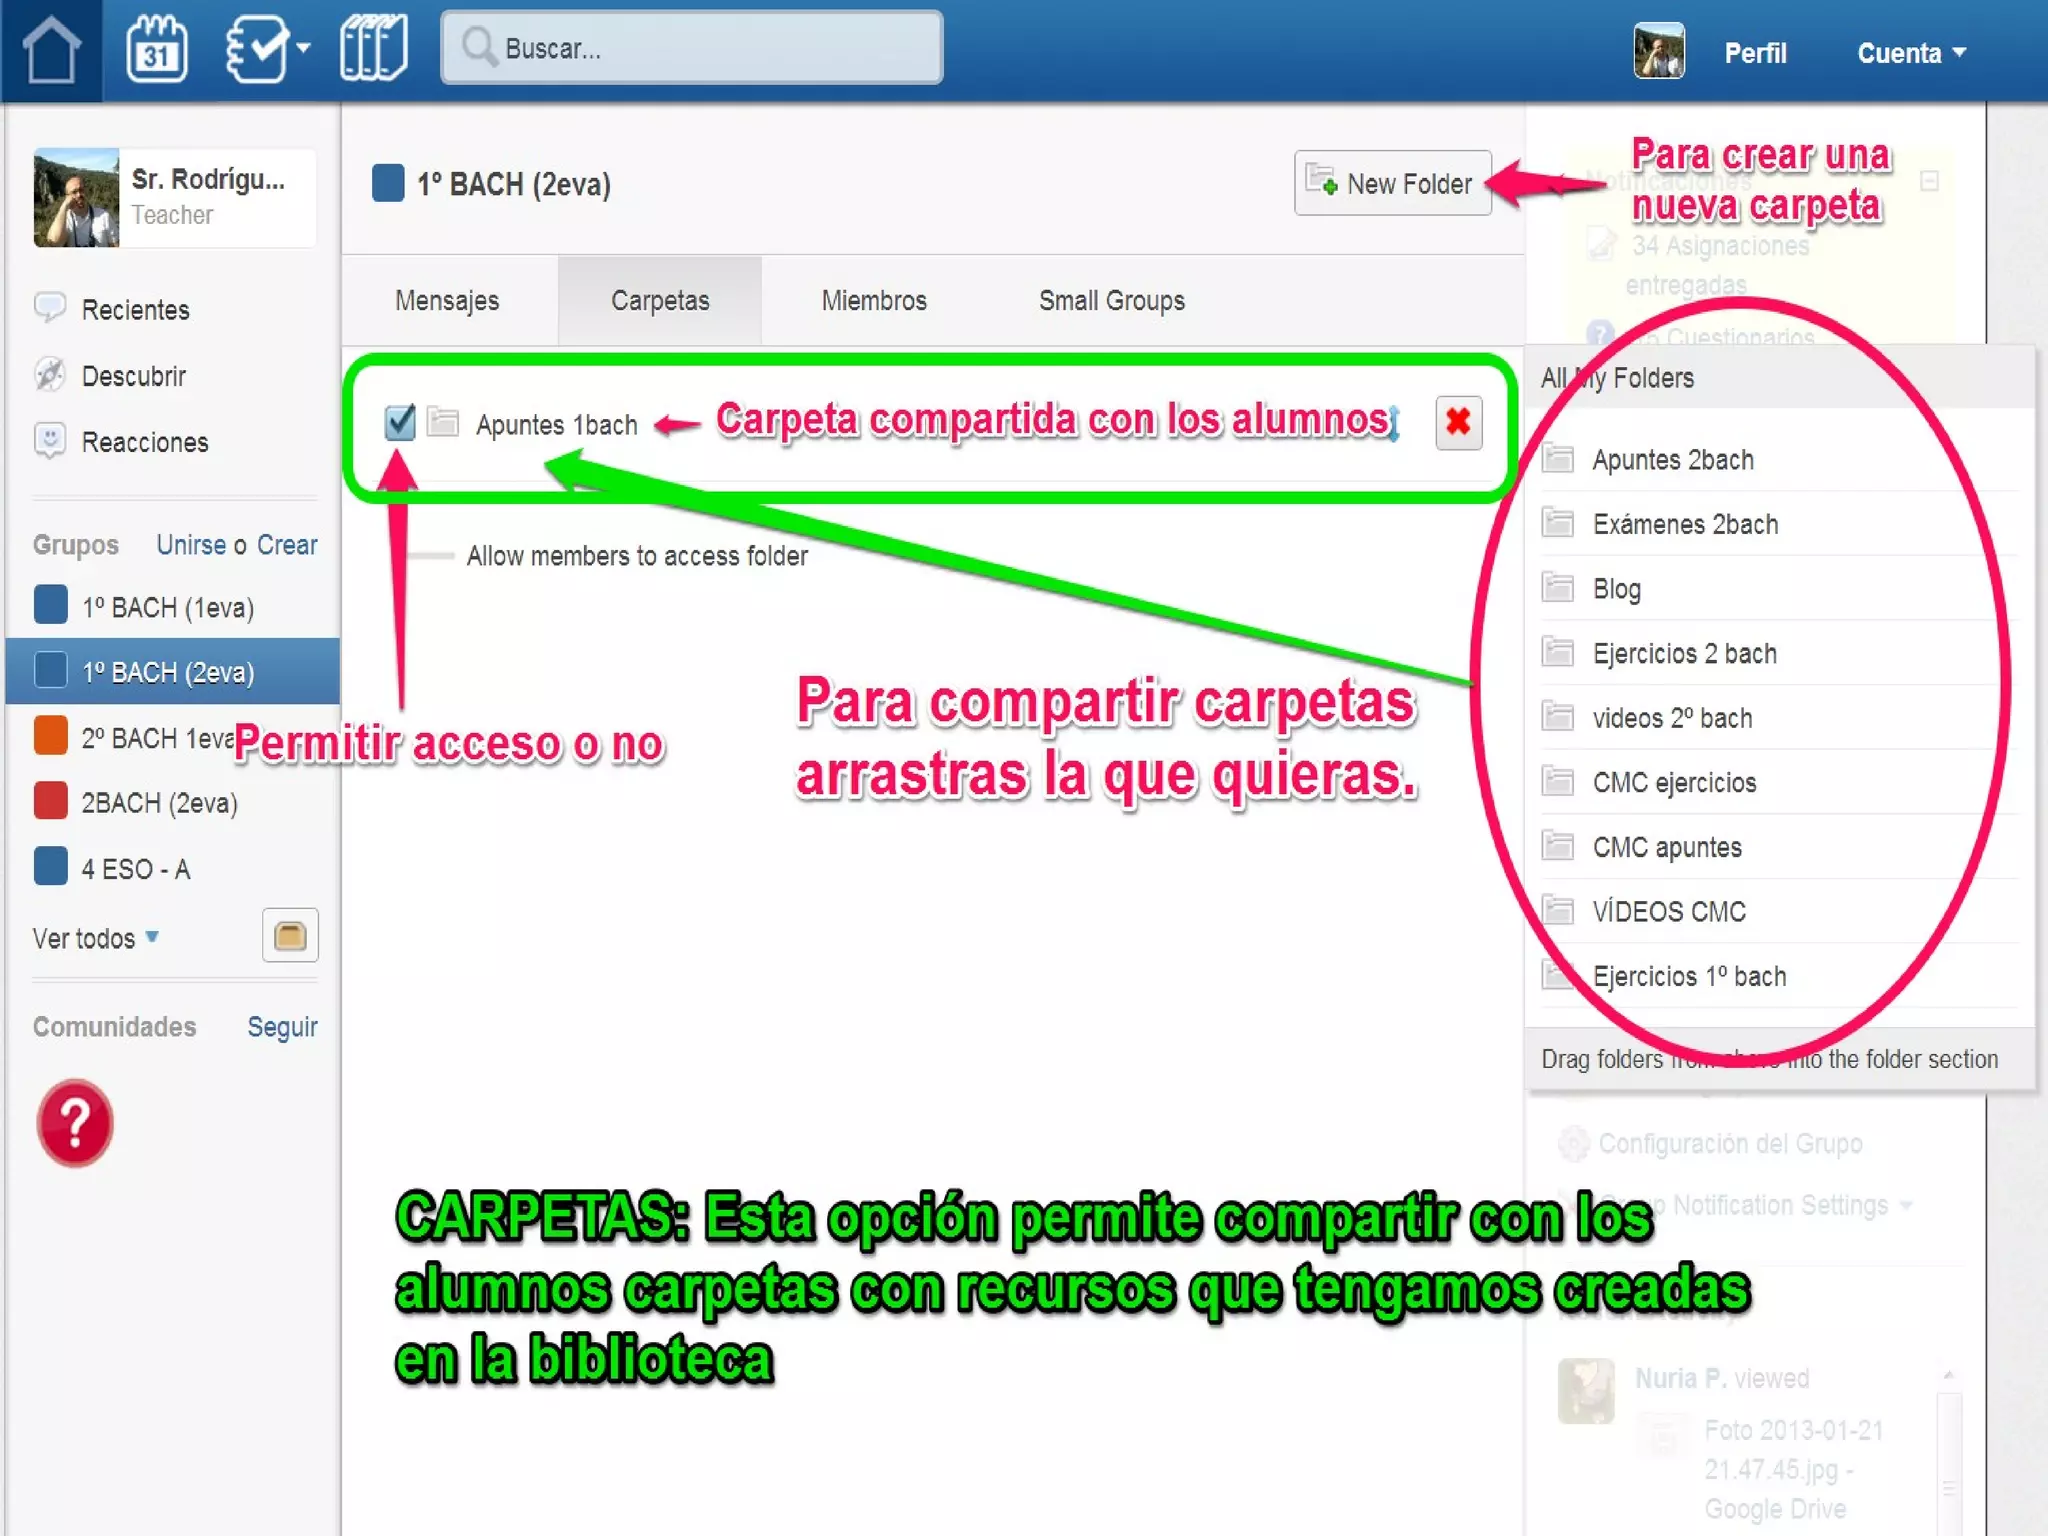
Task: Click the home icon in top bar
Action: click(52, 49)
